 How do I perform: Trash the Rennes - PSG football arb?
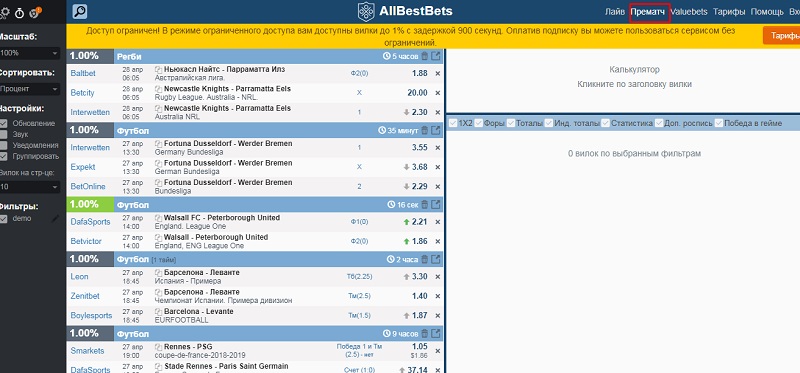(424, 334)
